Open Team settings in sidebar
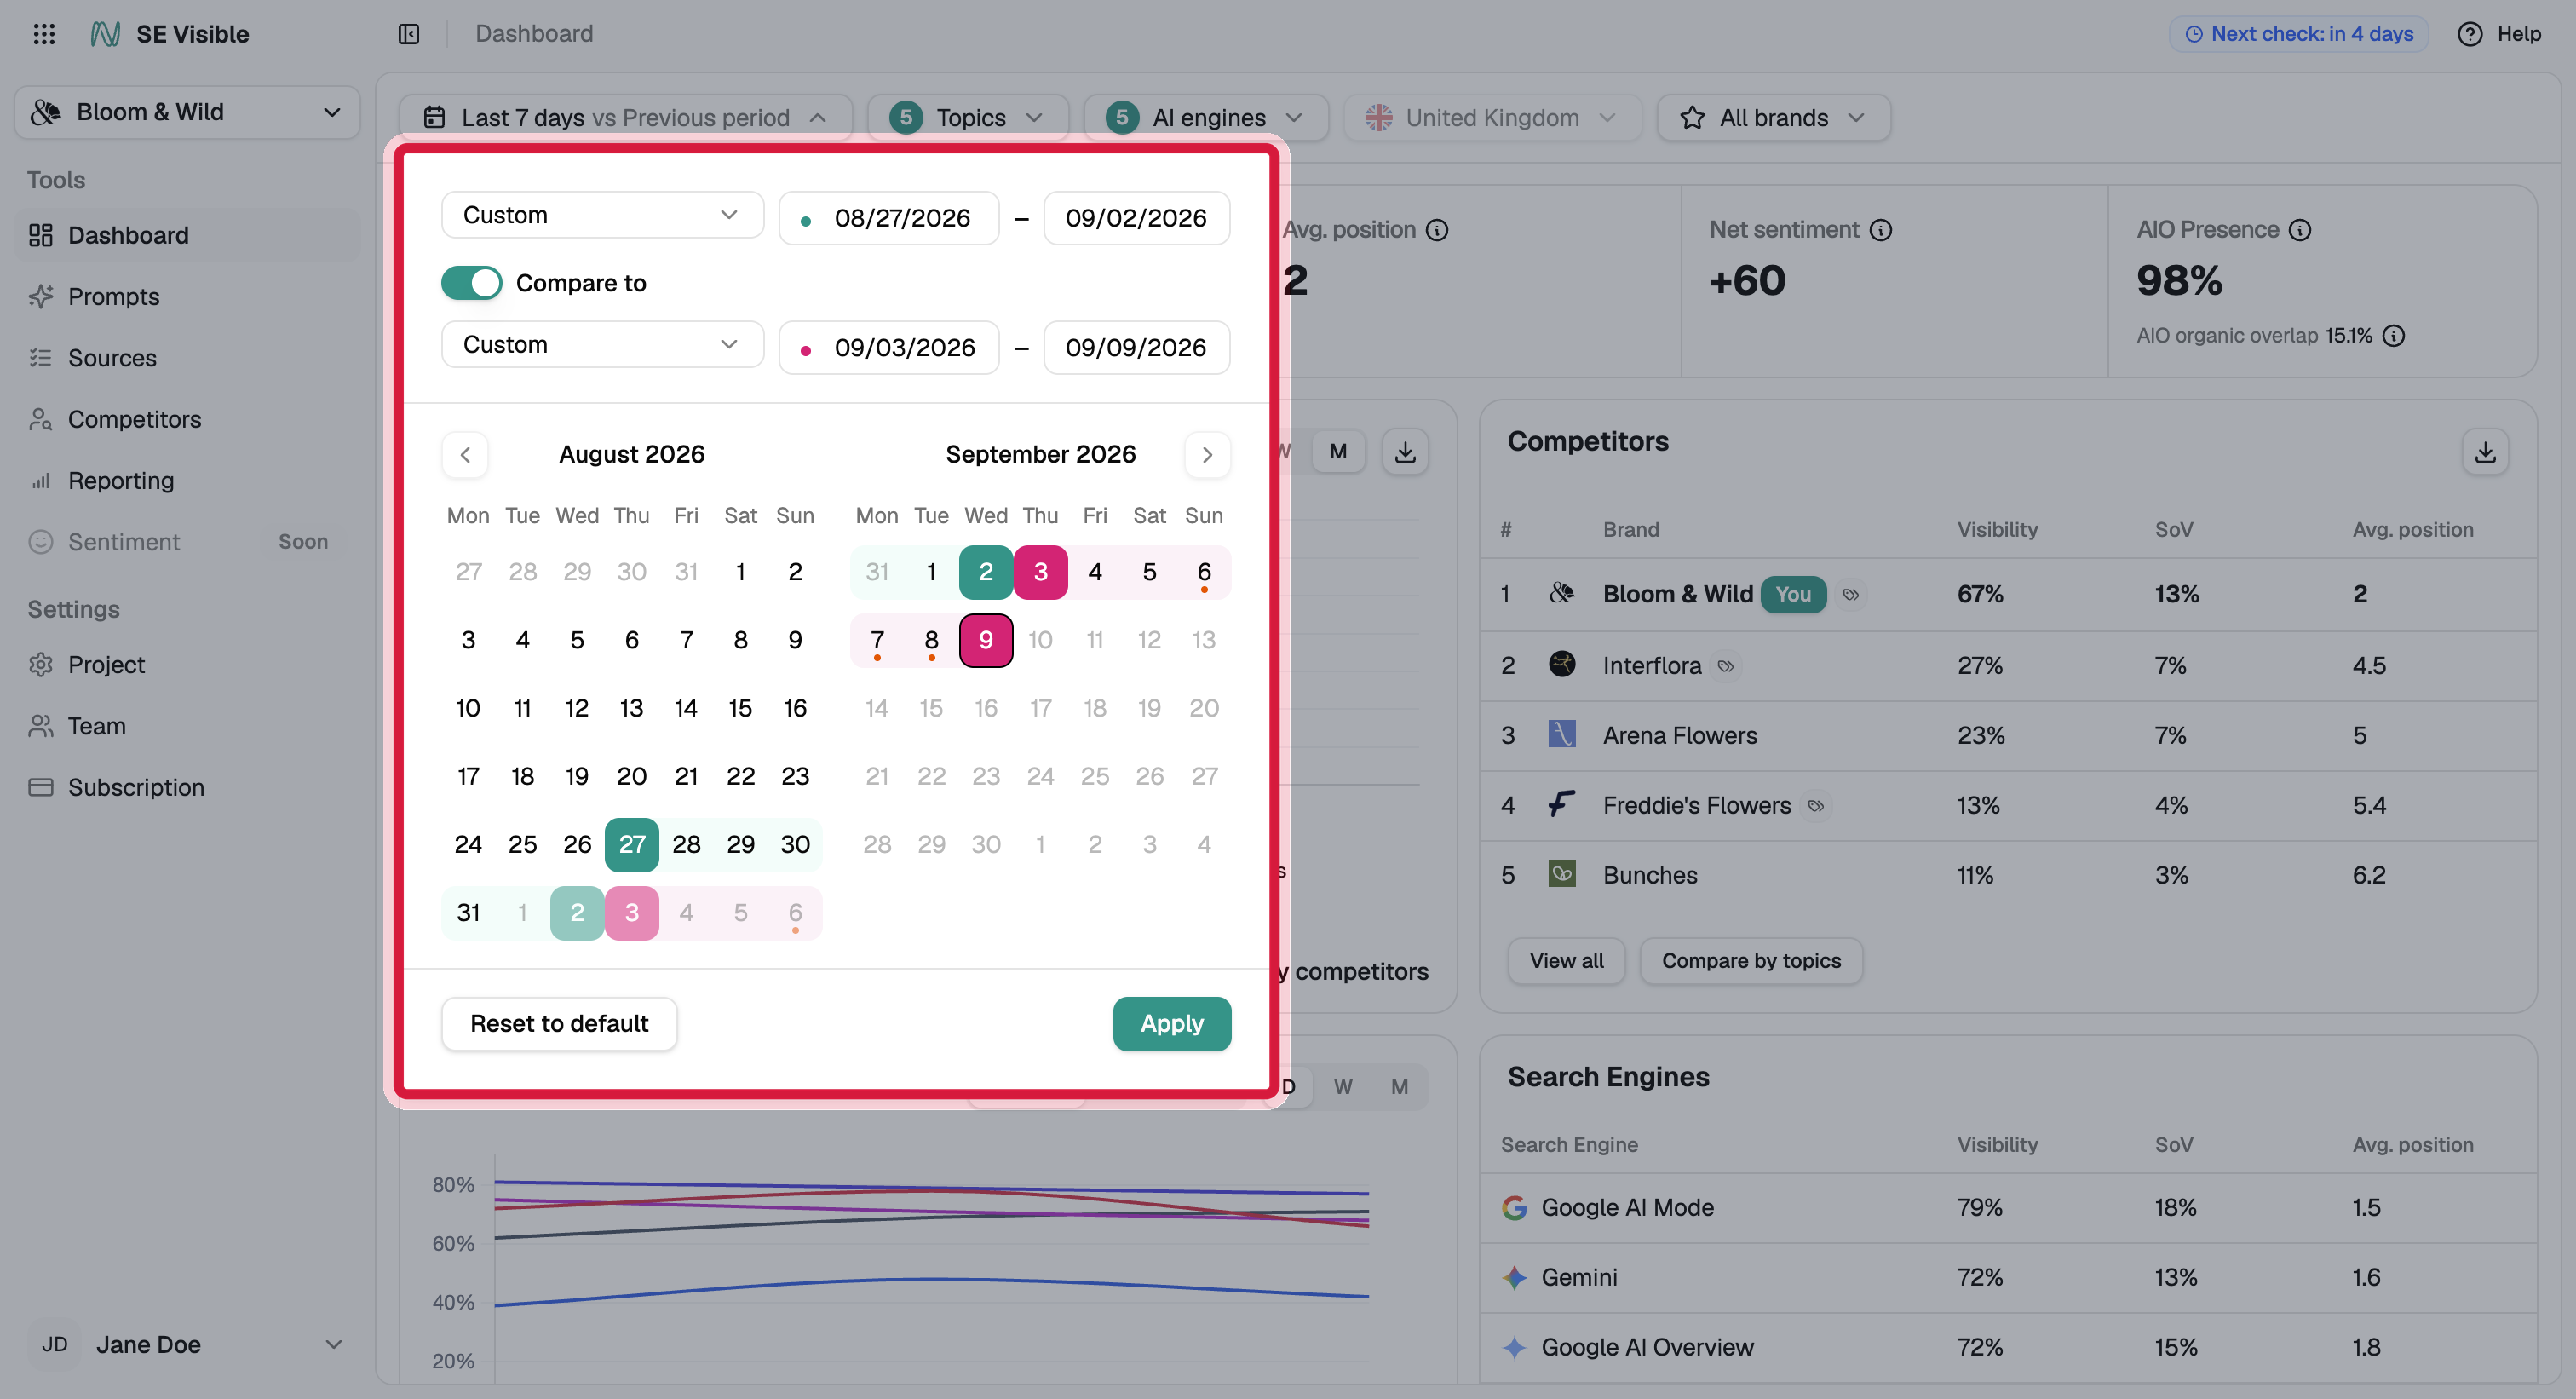This screenshot has width=2576, height=1399. (187, 726)
